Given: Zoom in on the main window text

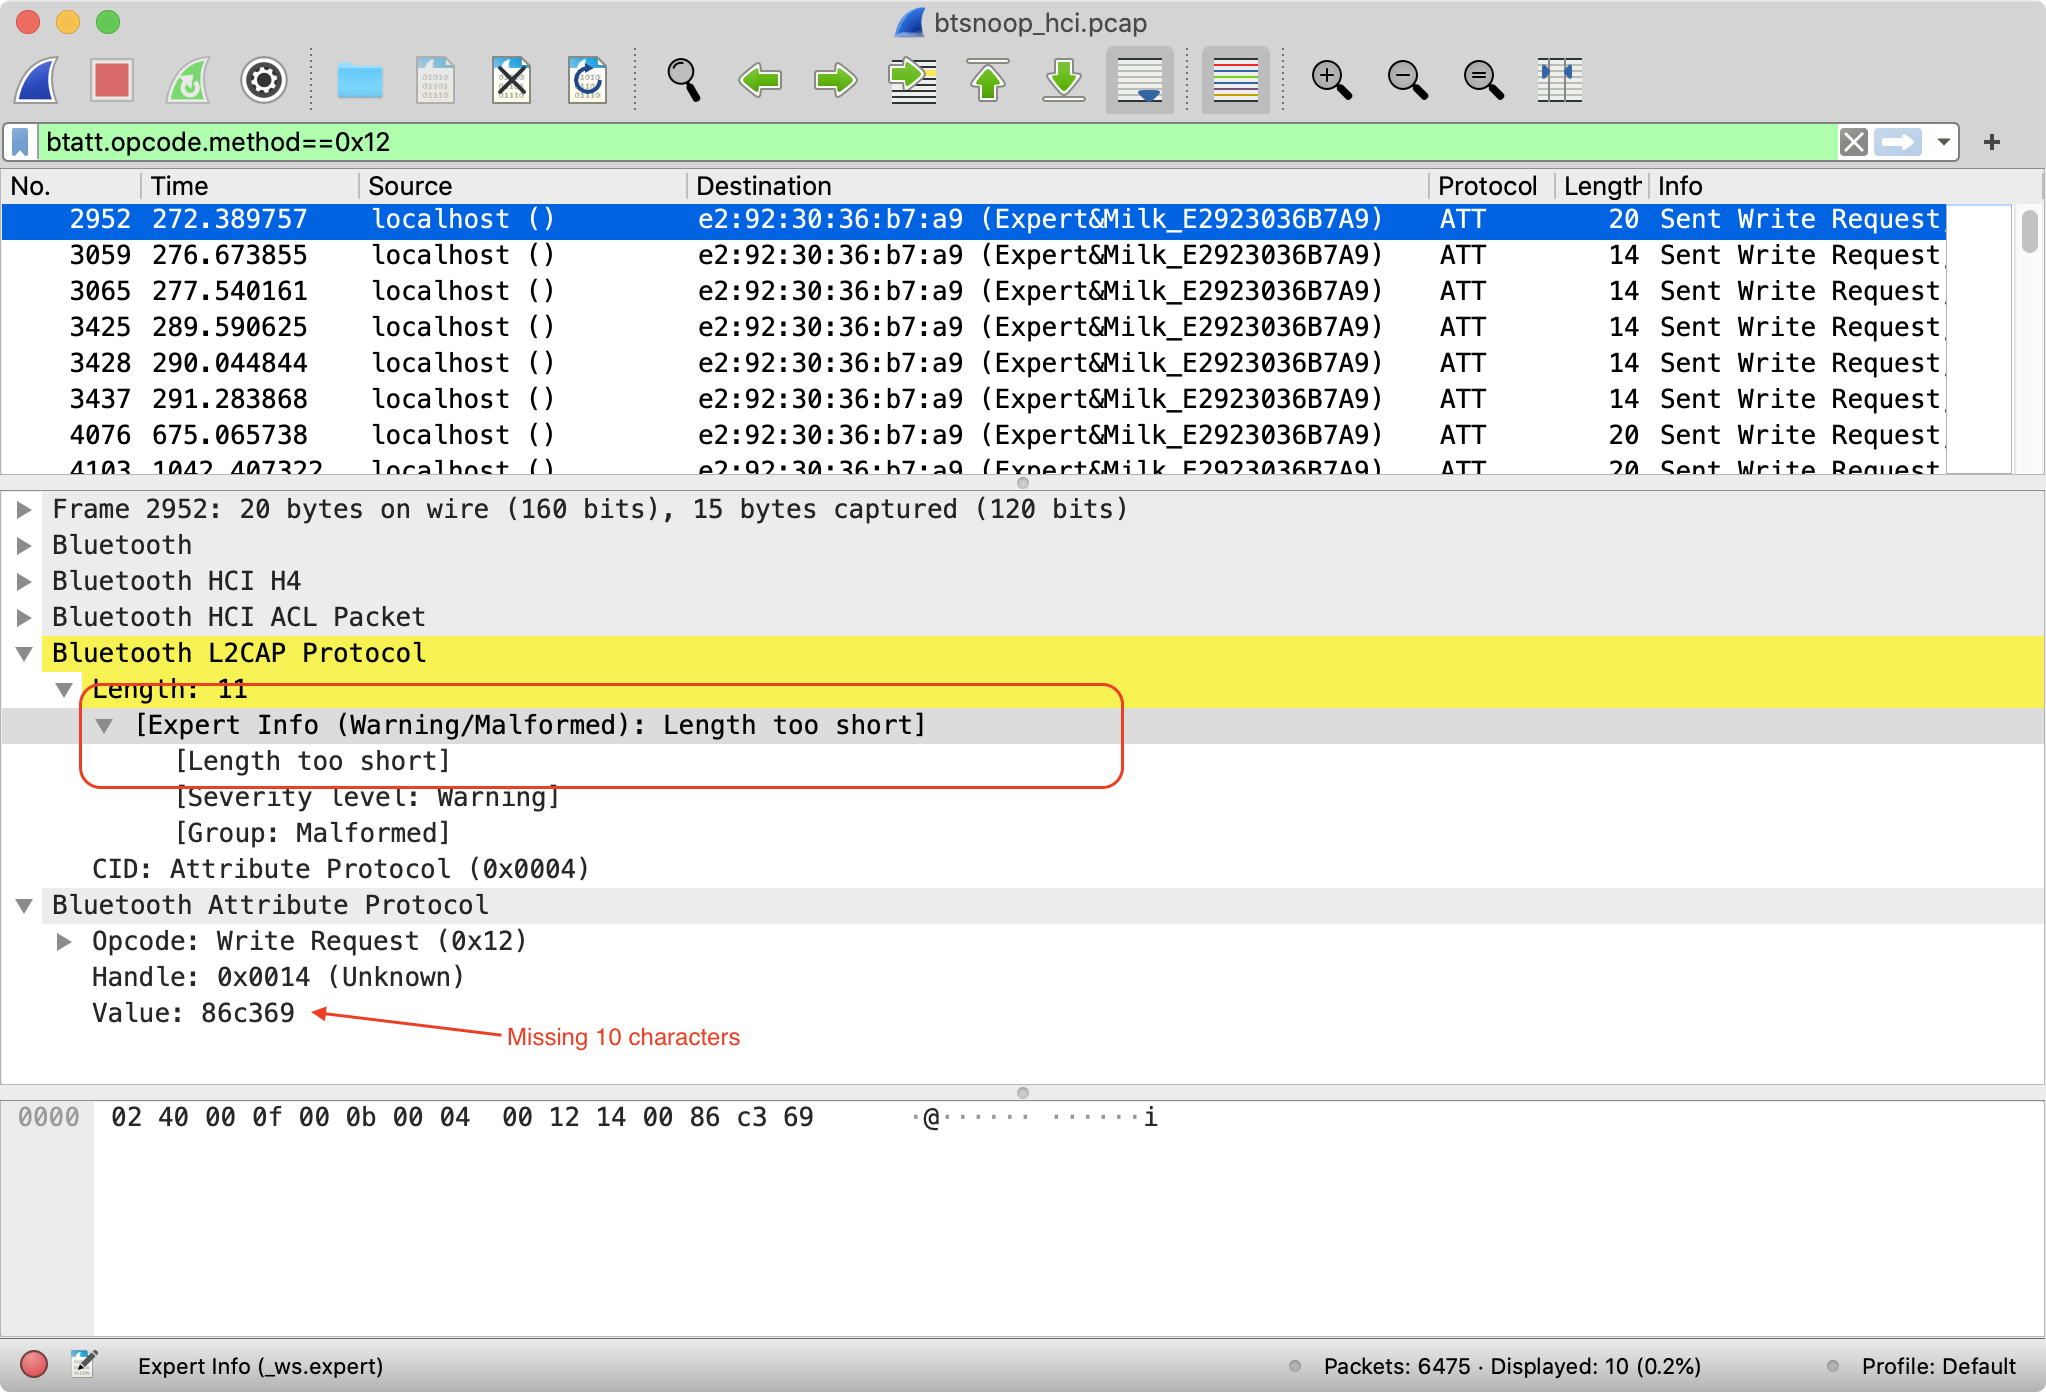Looking at the screenshot, I should [x=1332, y=80].
